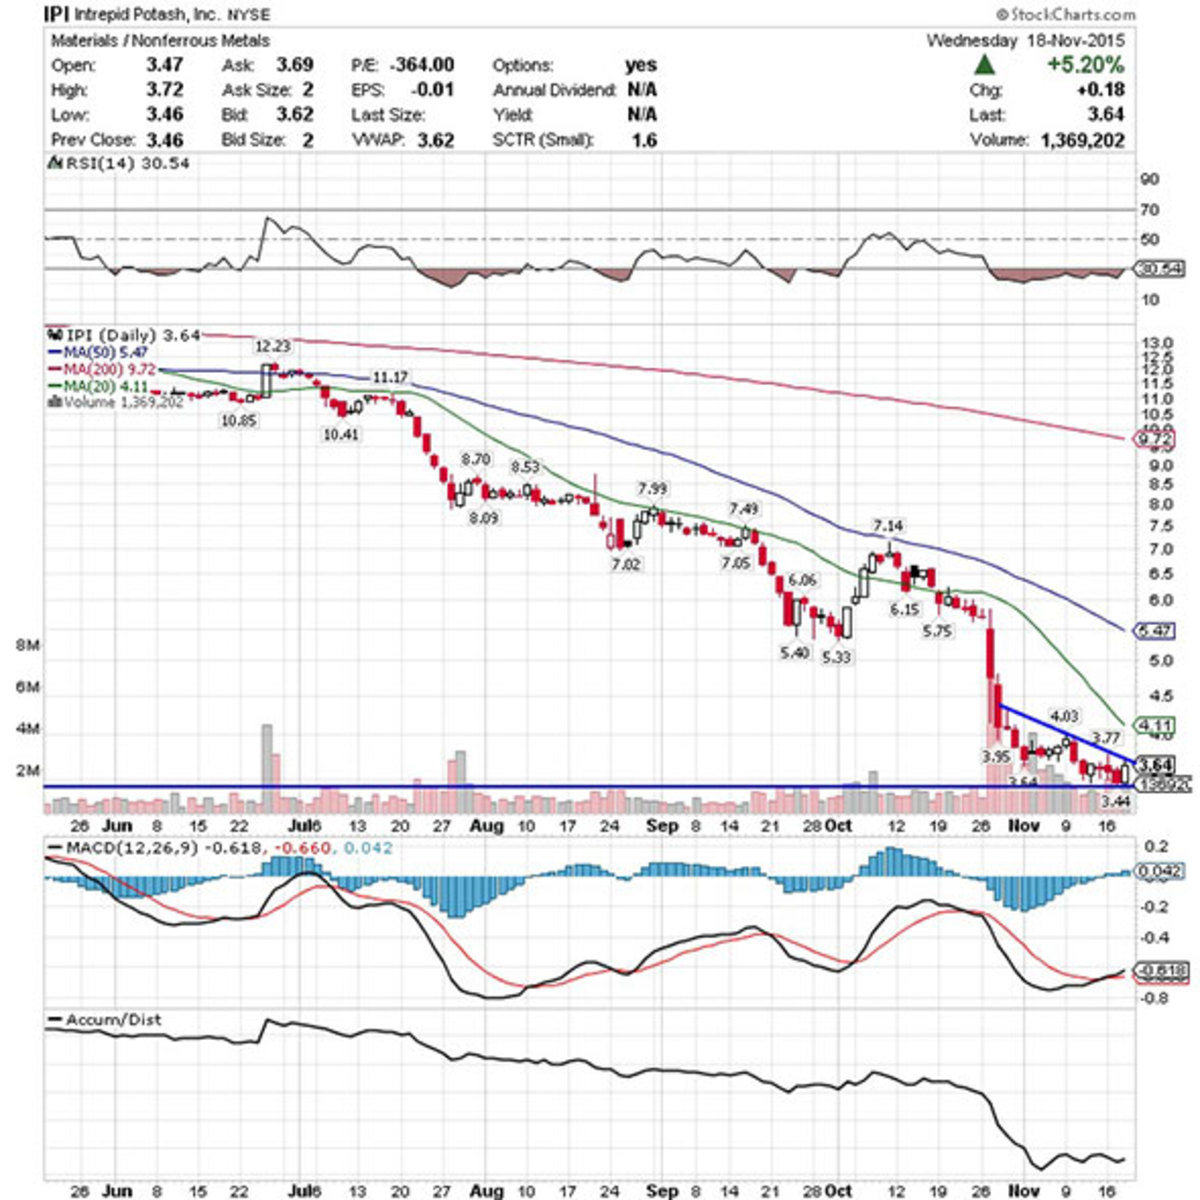Click the 8.09 price annotation
Screen dimensions: 1200x1200
tap(483, 518)
